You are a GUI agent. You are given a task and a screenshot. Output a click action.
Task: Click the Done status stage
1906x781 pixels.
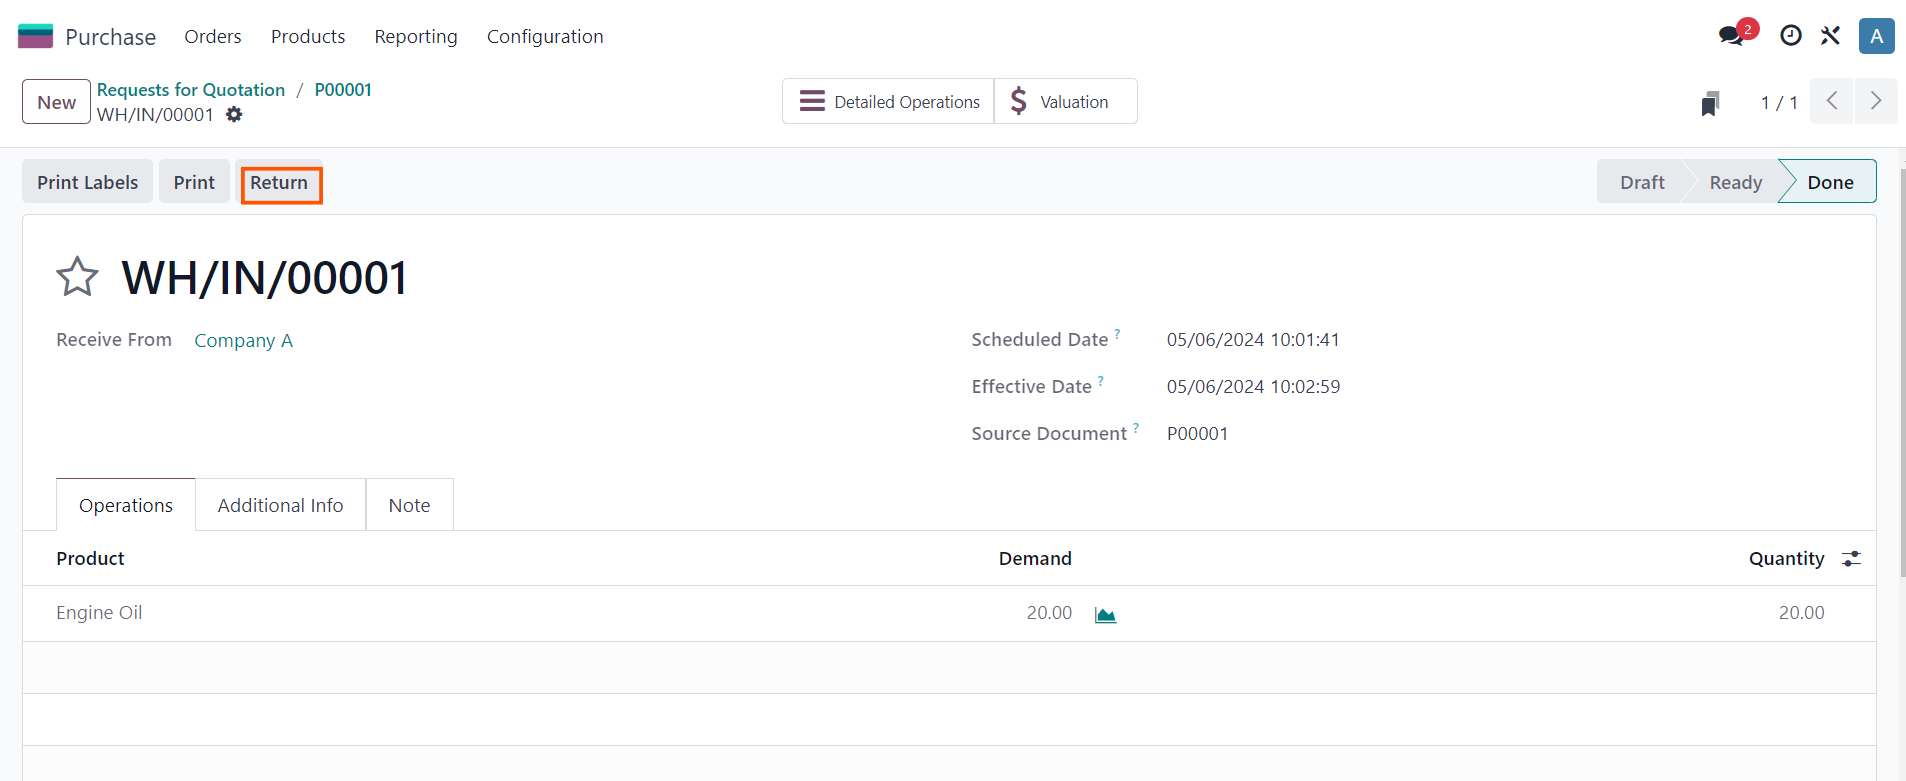pos(1830,182)
